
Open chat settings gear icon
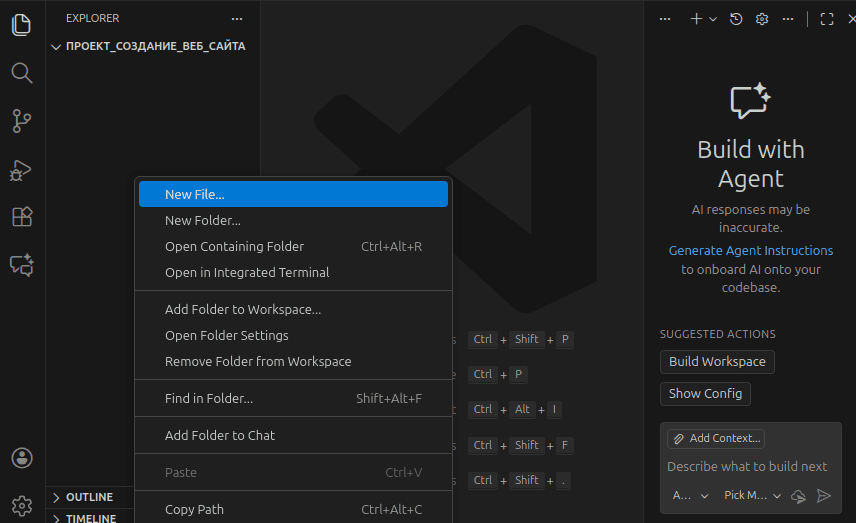tap(762, 19)
